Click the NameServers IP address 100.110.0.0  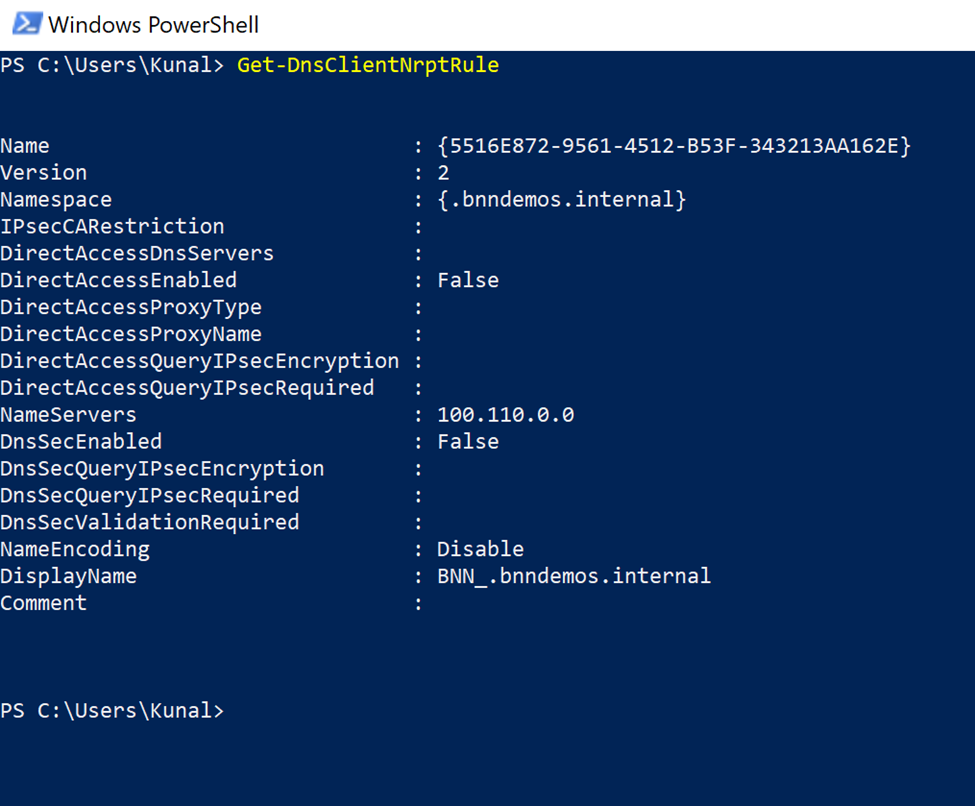[505, 415]
